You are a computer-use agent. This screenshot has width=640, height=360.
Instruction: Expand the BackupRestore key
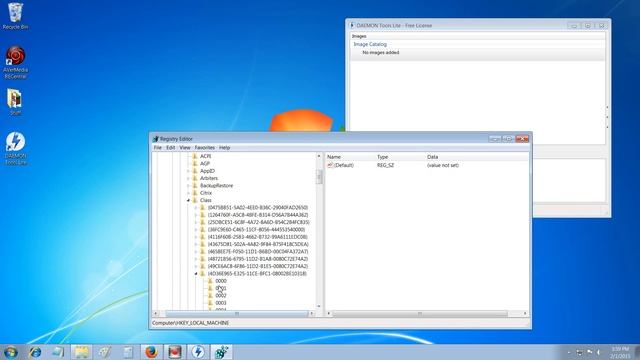tap(188, 186)
